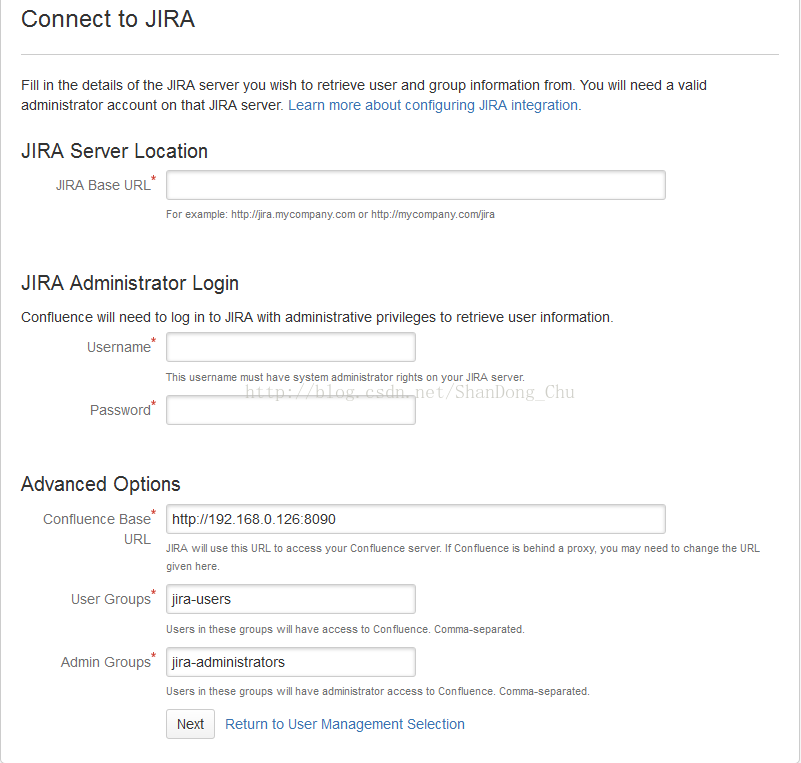The image size is (801, 763).
Task: Edit the Admin Groups field
Action: point(291,662)
